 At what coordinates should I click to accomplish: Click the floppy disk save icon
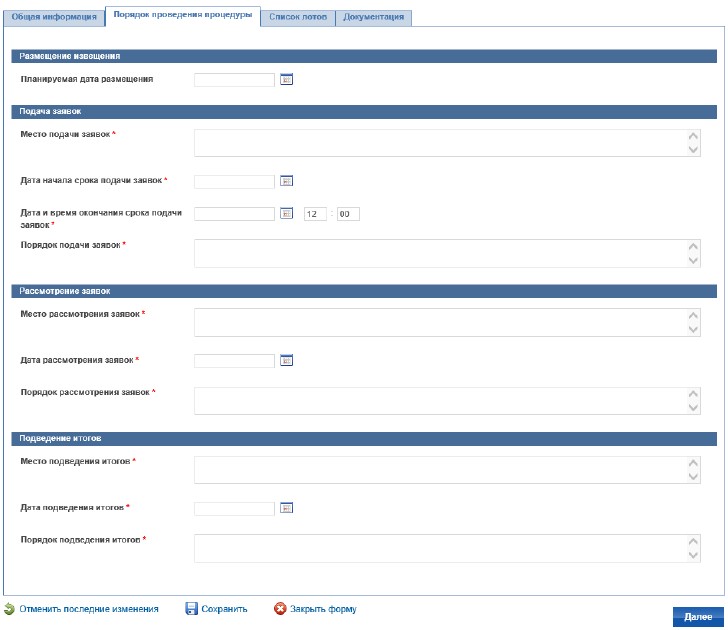coord(191,608)
